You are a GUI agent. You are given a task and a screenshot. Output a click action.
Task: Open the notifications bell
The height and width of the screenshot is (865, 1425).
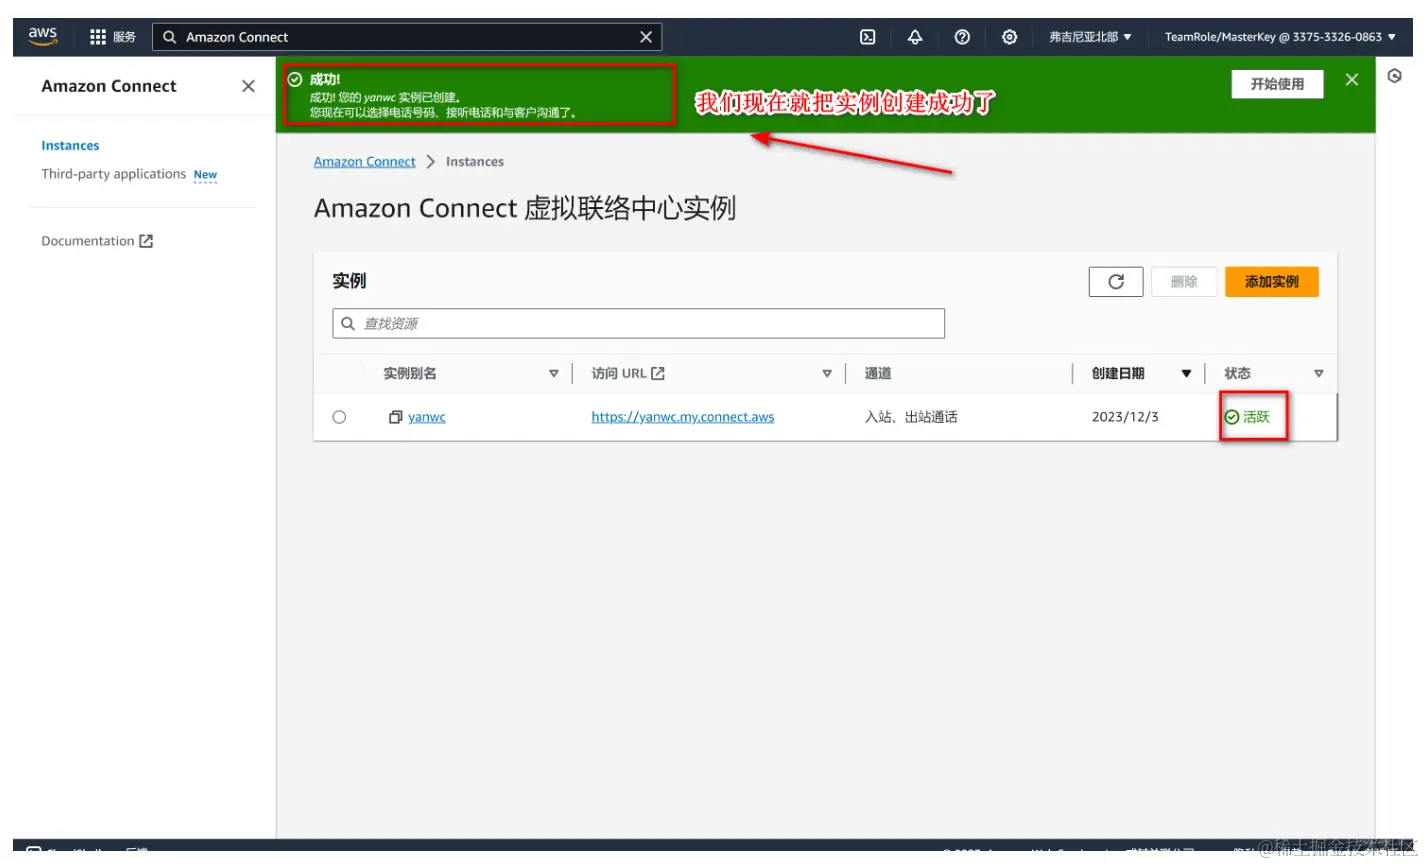[915, 37]
